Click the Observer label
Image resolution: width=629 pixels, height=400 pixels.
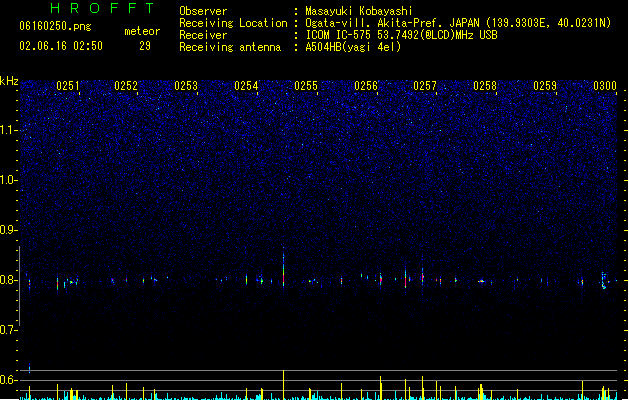(x=203, y=11)
